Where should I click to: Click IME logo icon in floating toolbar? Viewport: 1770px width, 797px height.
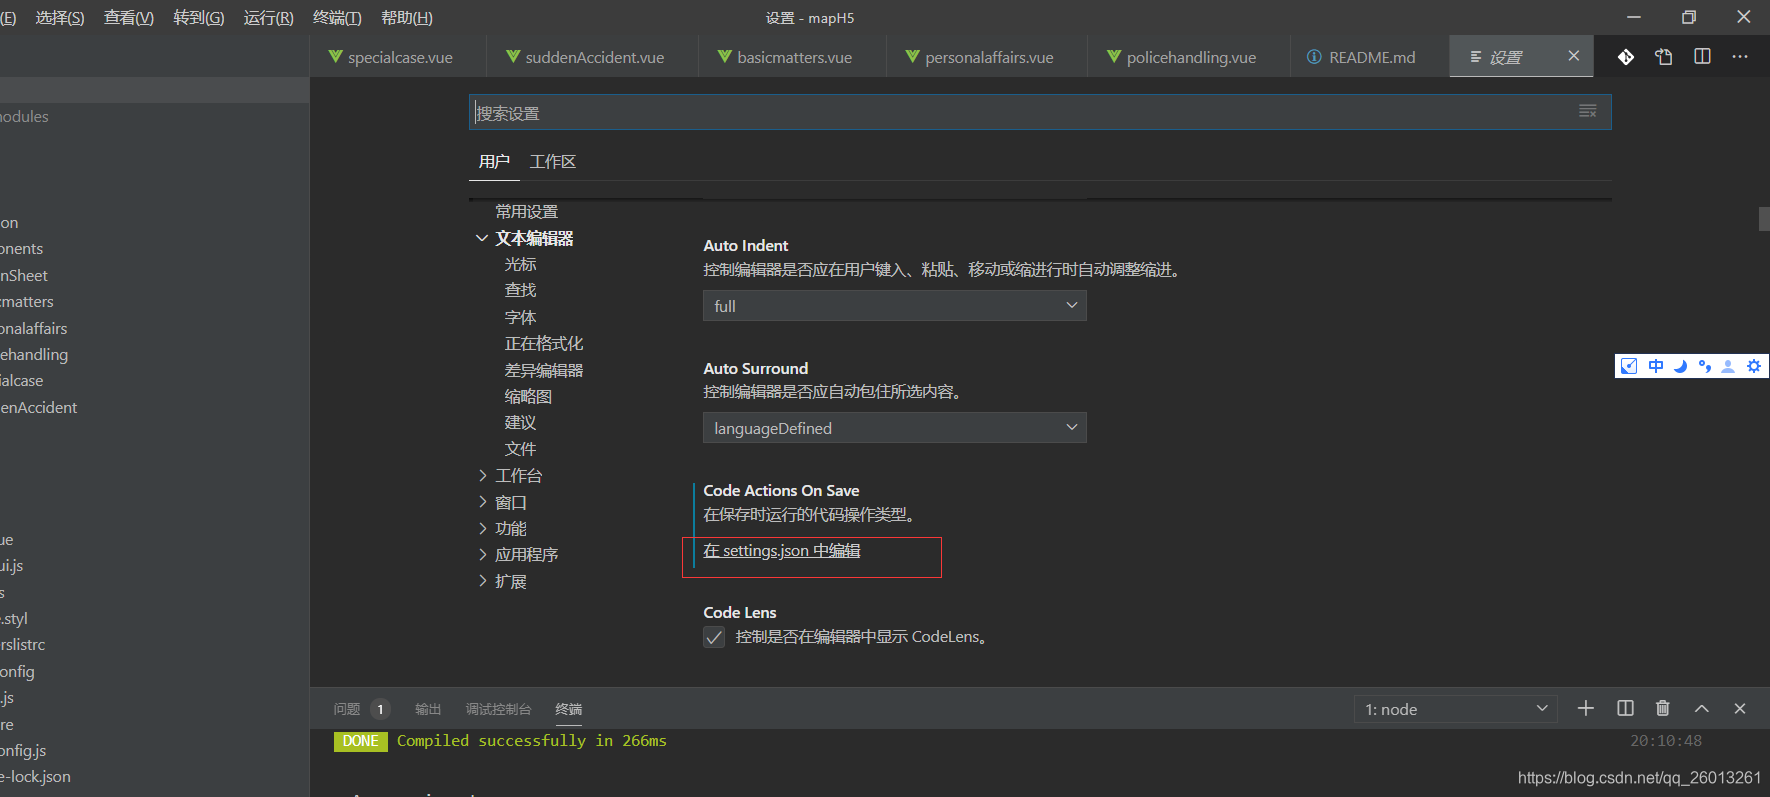(1629, 366)
